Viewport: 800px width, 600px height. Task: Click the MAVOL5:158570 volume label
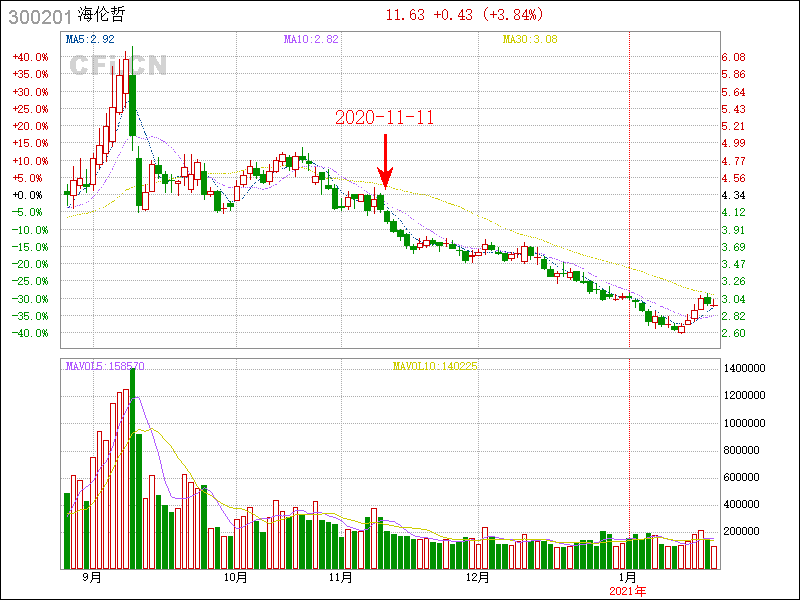click(105, 366)
